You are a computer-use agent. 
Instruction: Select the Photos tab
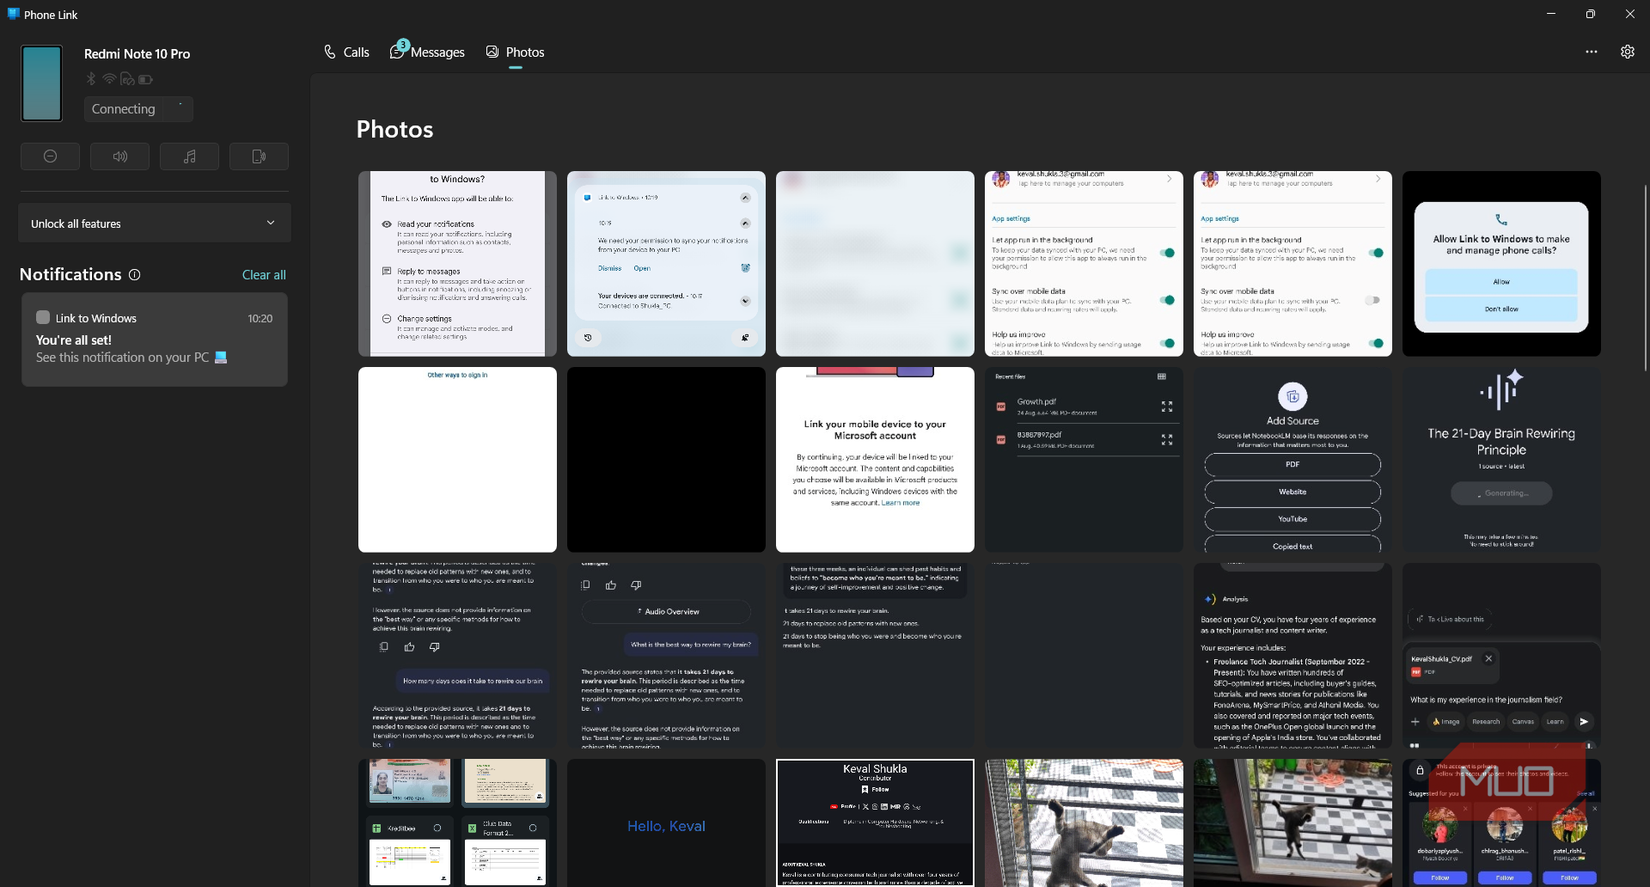pos(515,52)
